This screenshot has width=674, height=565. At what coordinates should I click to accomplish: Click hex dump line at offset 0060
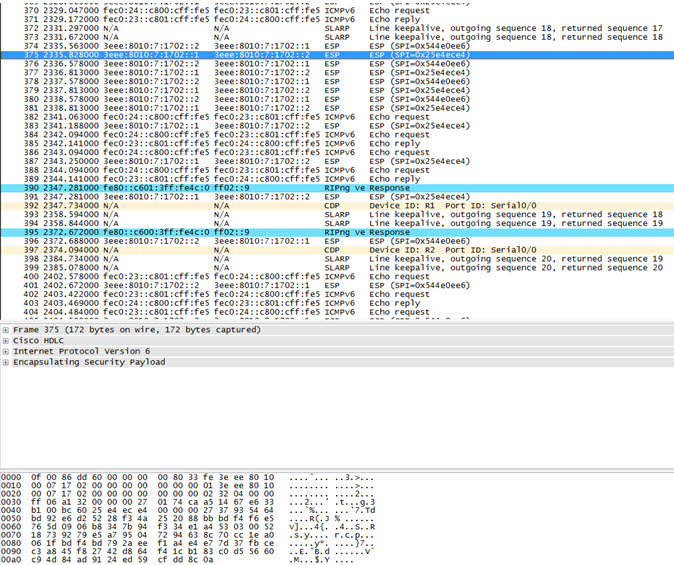pos(188,527)
